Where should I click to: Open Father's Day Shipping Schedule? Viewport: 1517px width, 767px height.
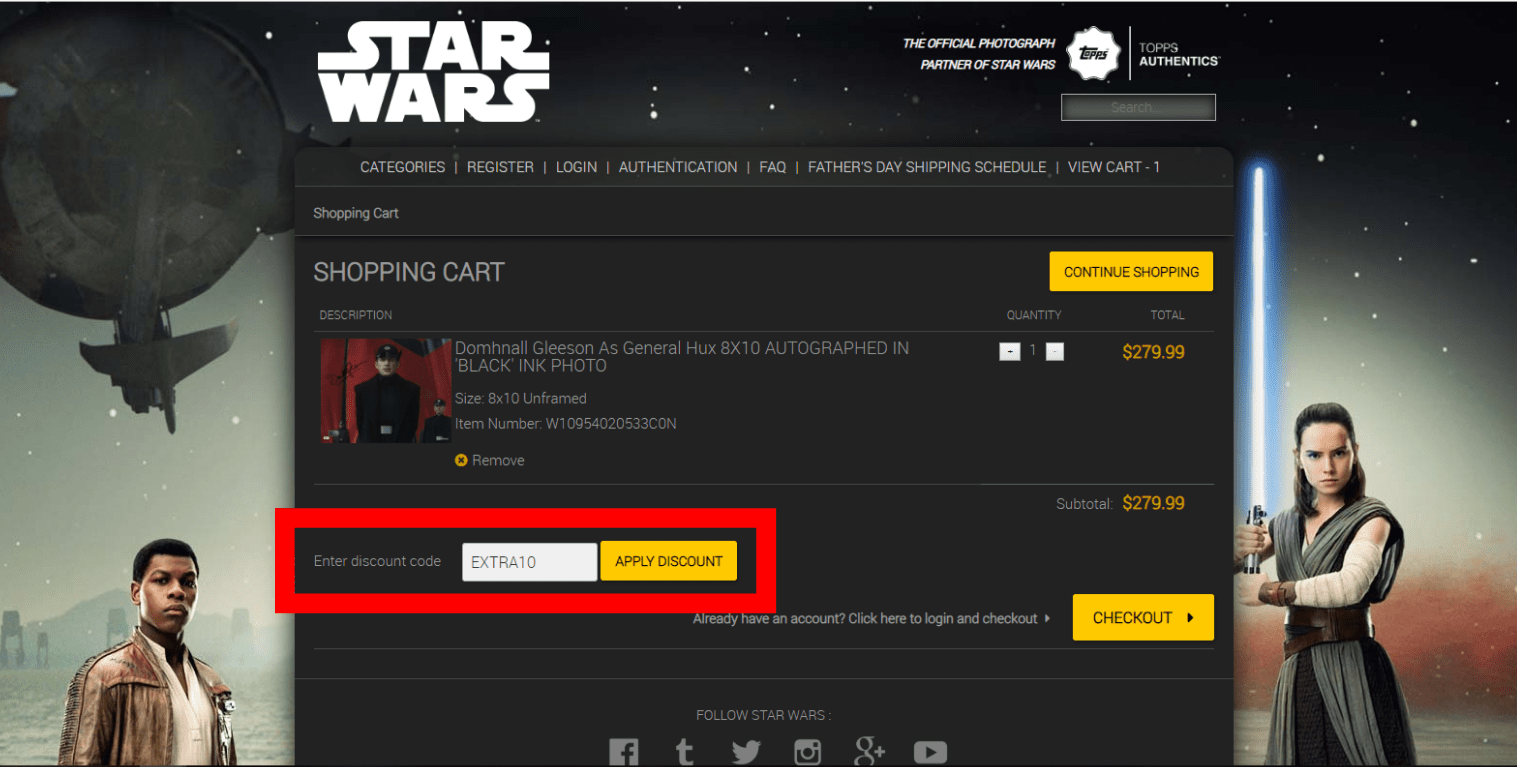[x=927, y=167]
